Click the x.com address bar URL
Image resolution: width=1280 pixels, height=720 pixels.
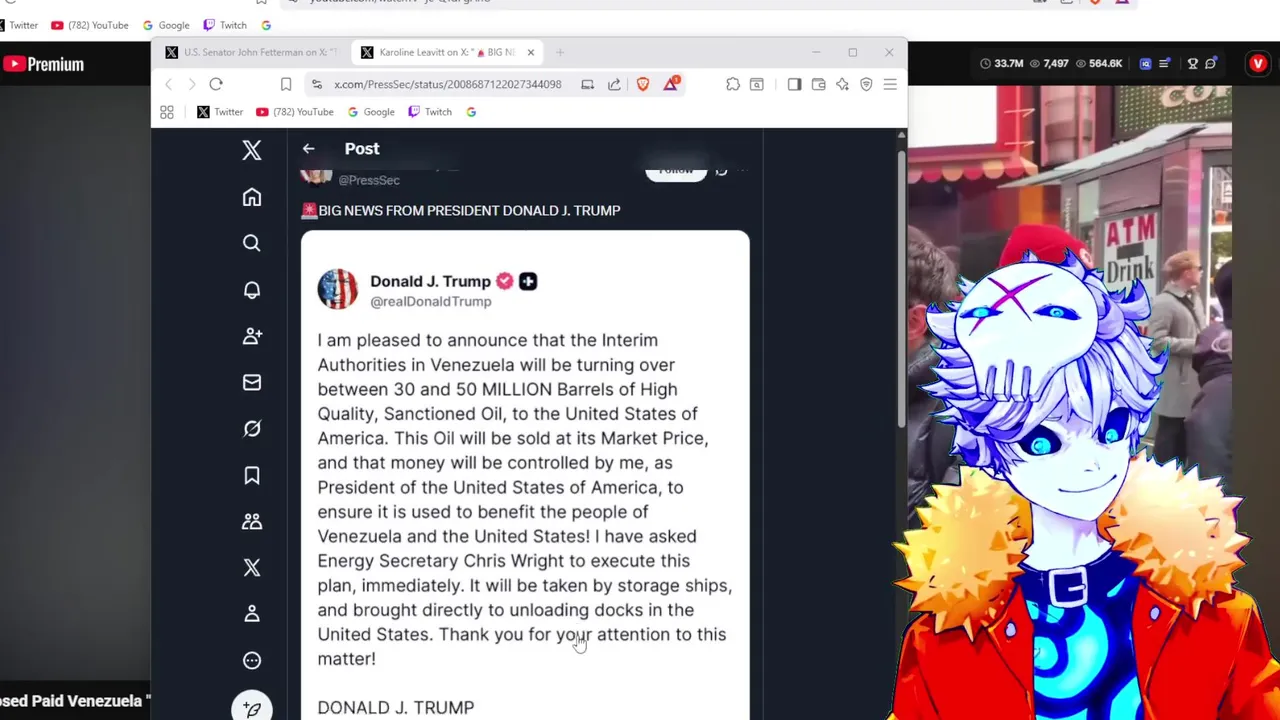[447, 84]
